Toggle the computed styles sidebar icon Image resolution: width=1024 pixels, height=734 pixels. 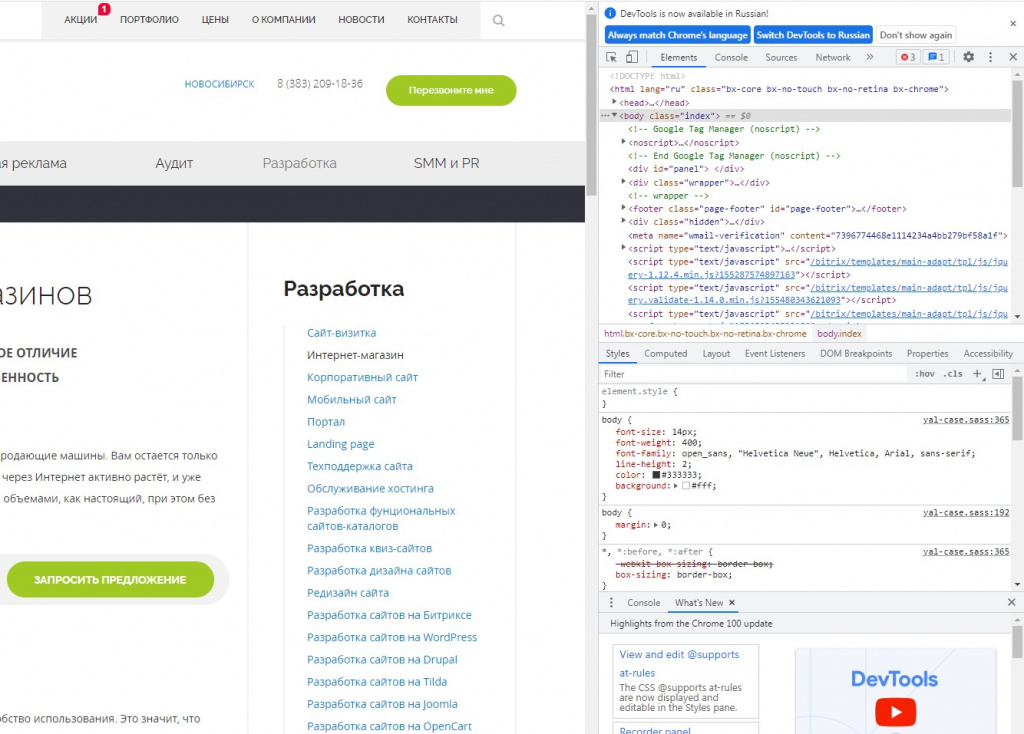[998, 374]
